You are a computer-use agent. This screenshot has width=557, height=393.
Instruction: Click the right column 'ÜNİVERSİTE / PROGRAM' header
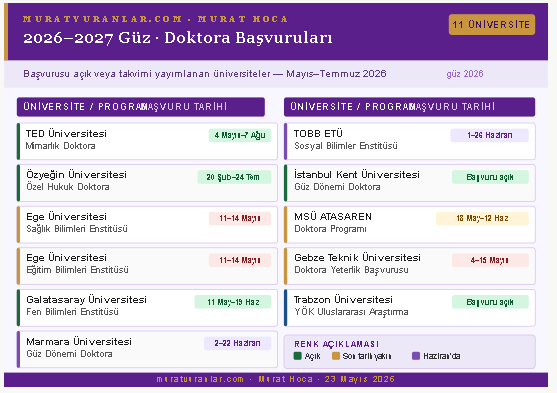tap(352, 107)
